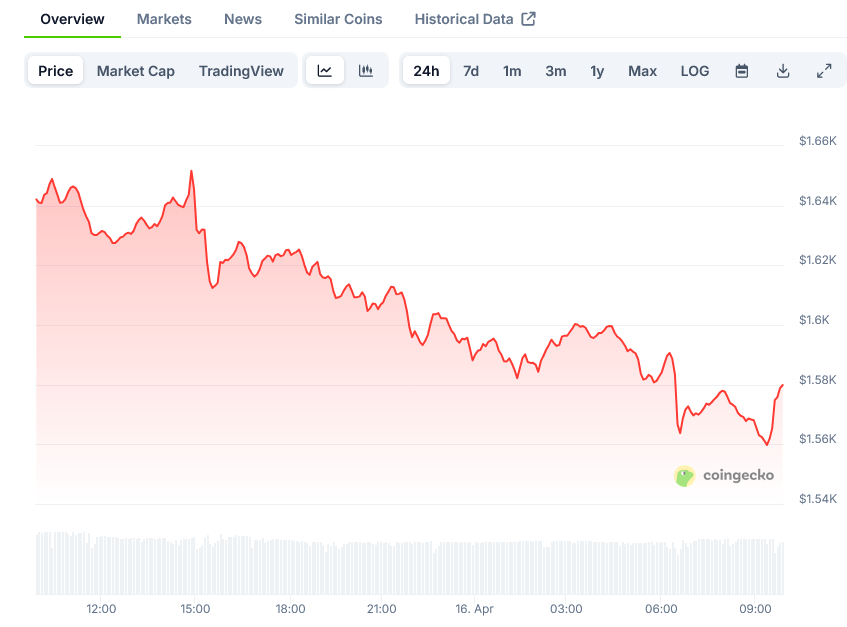
Task: Click the price line near 15:00 peak
Action: pos(191,172)
